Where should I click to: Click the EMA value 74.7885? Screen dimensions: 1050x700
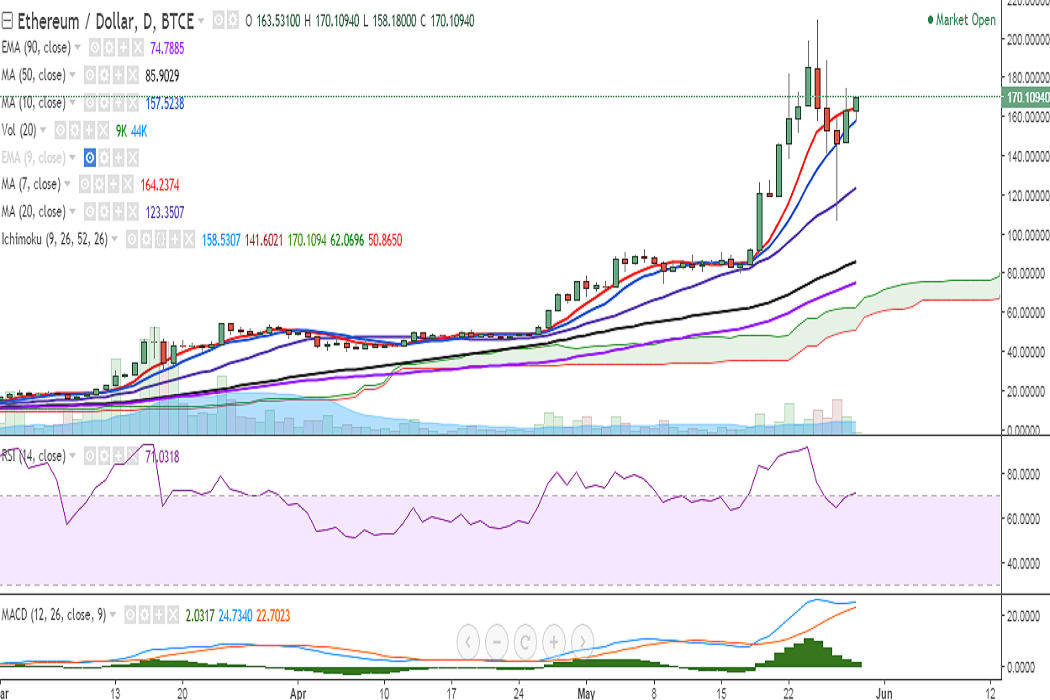[x=167, y=48]
